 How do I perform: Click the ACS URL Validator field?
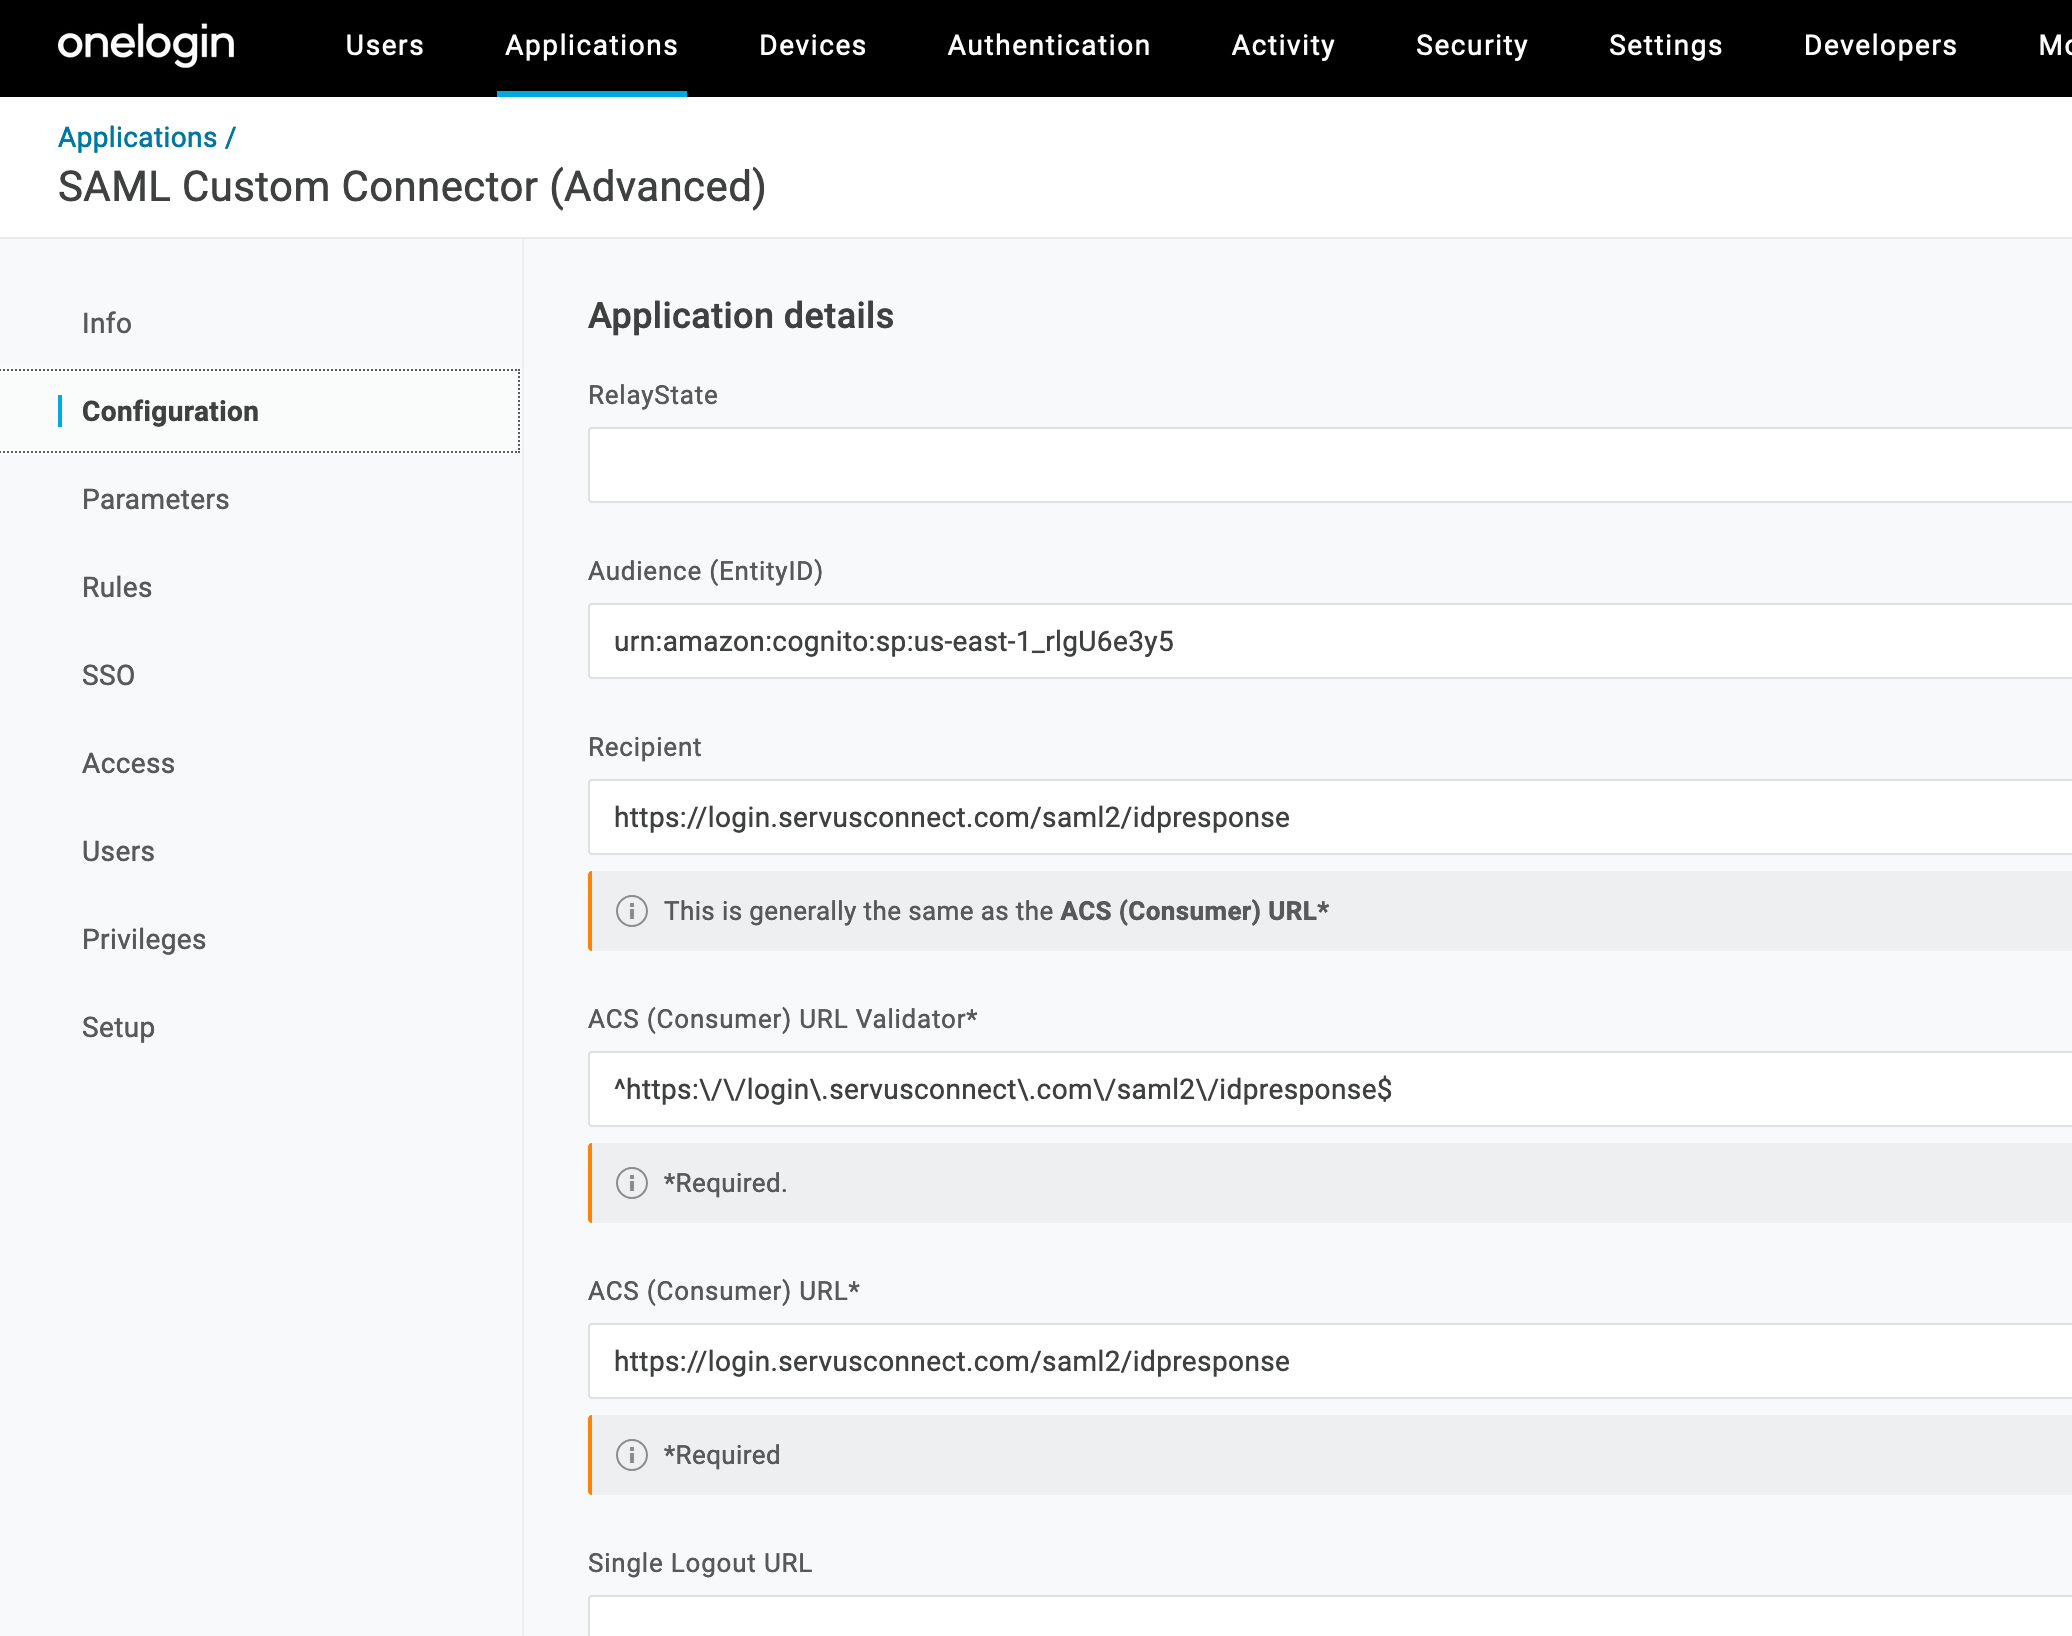1328,1089
